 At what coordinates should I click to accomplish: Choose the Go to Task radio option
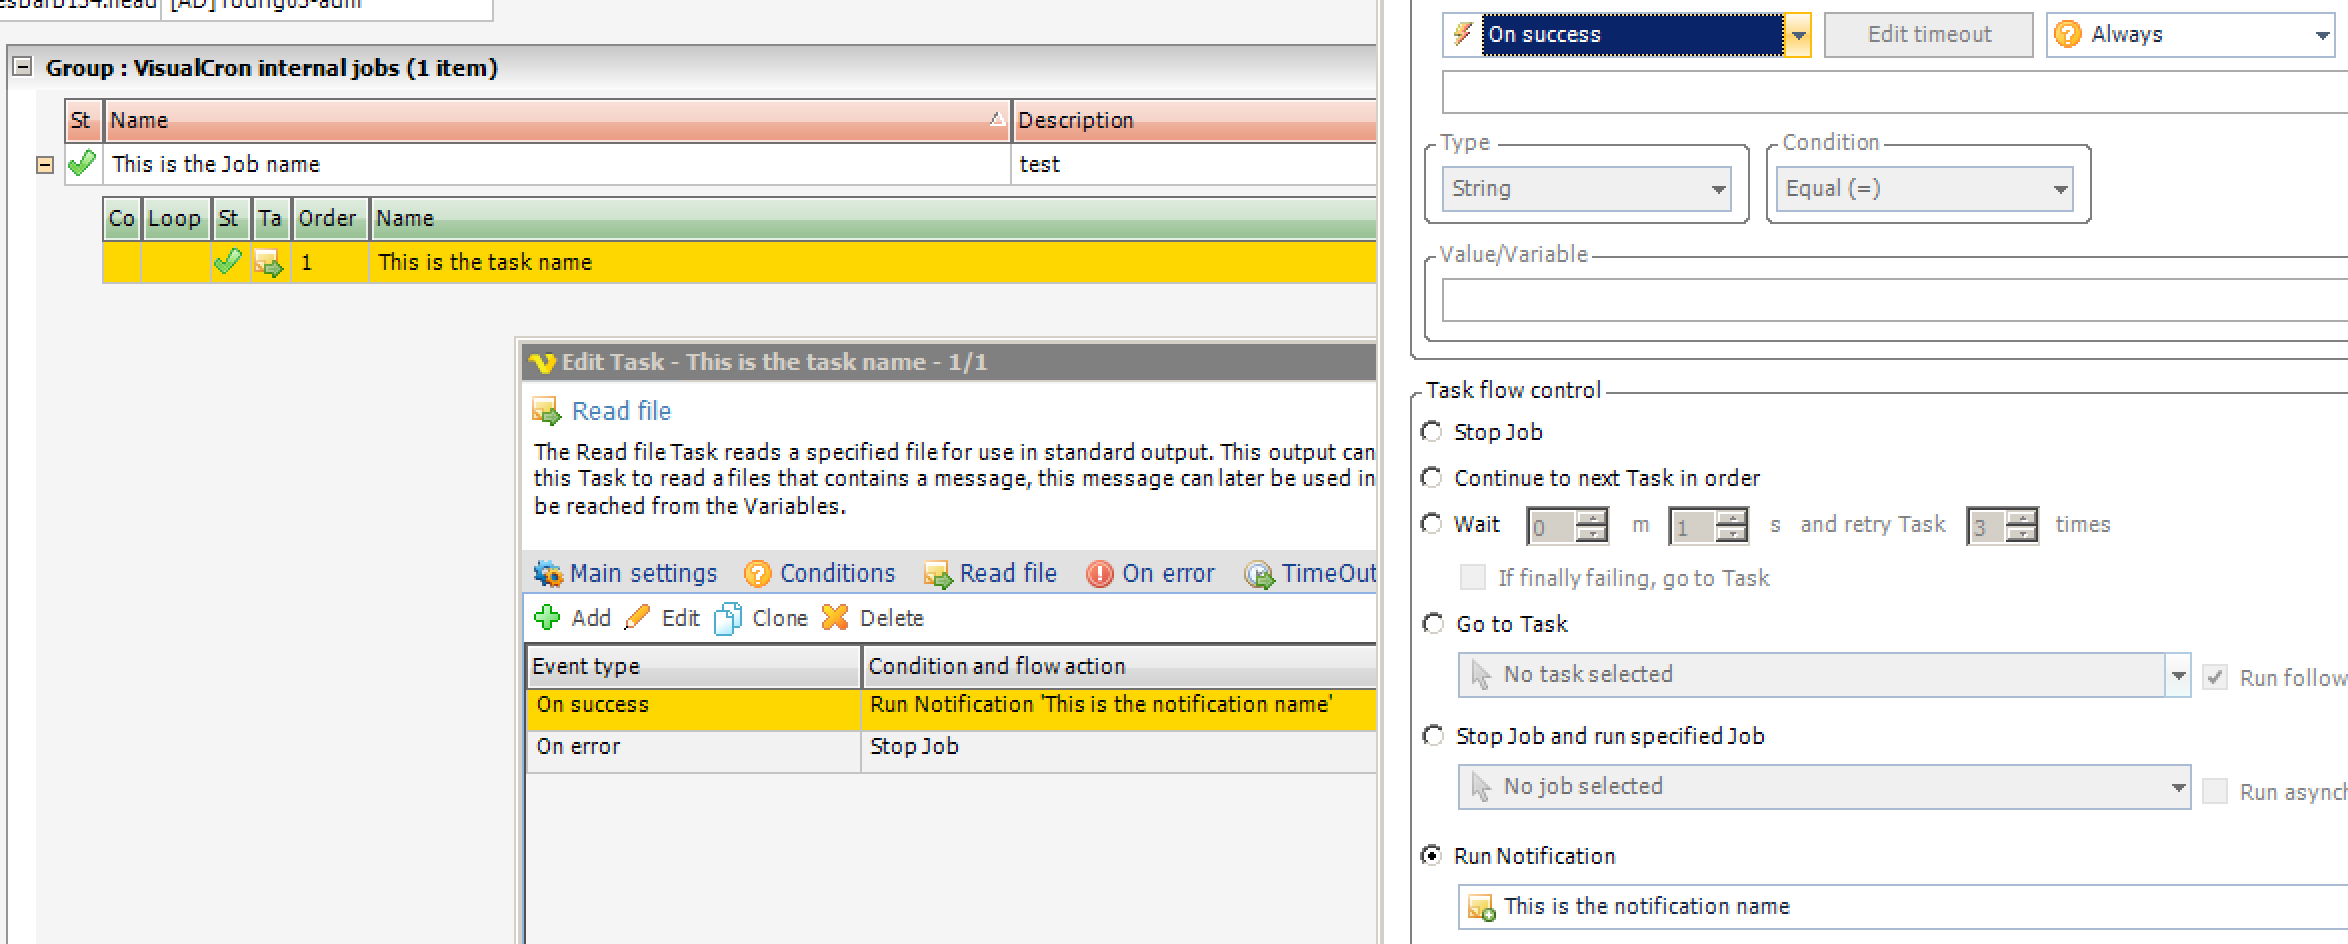pos(1432,624)
